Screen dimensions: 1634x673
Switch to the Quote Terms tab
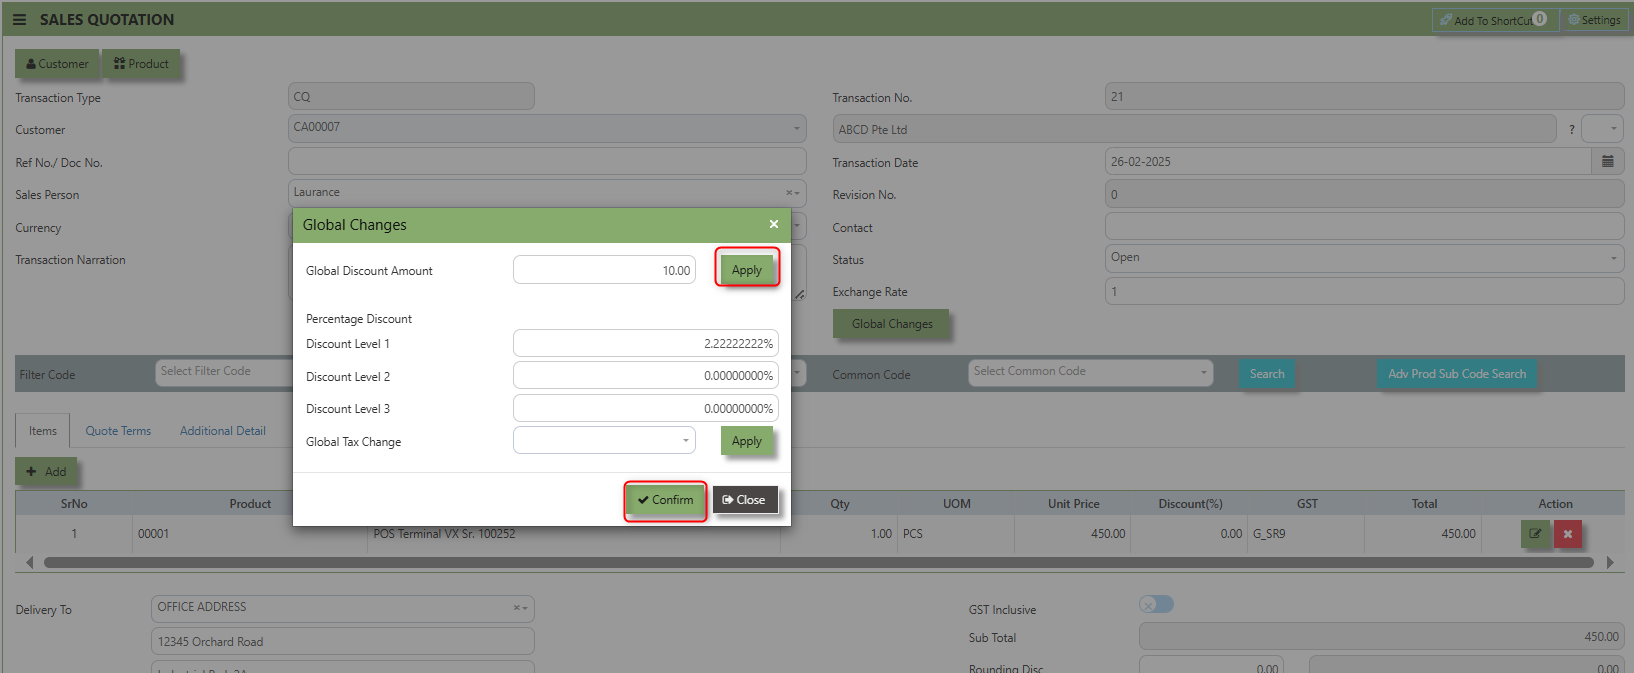[x=118, y=431]
